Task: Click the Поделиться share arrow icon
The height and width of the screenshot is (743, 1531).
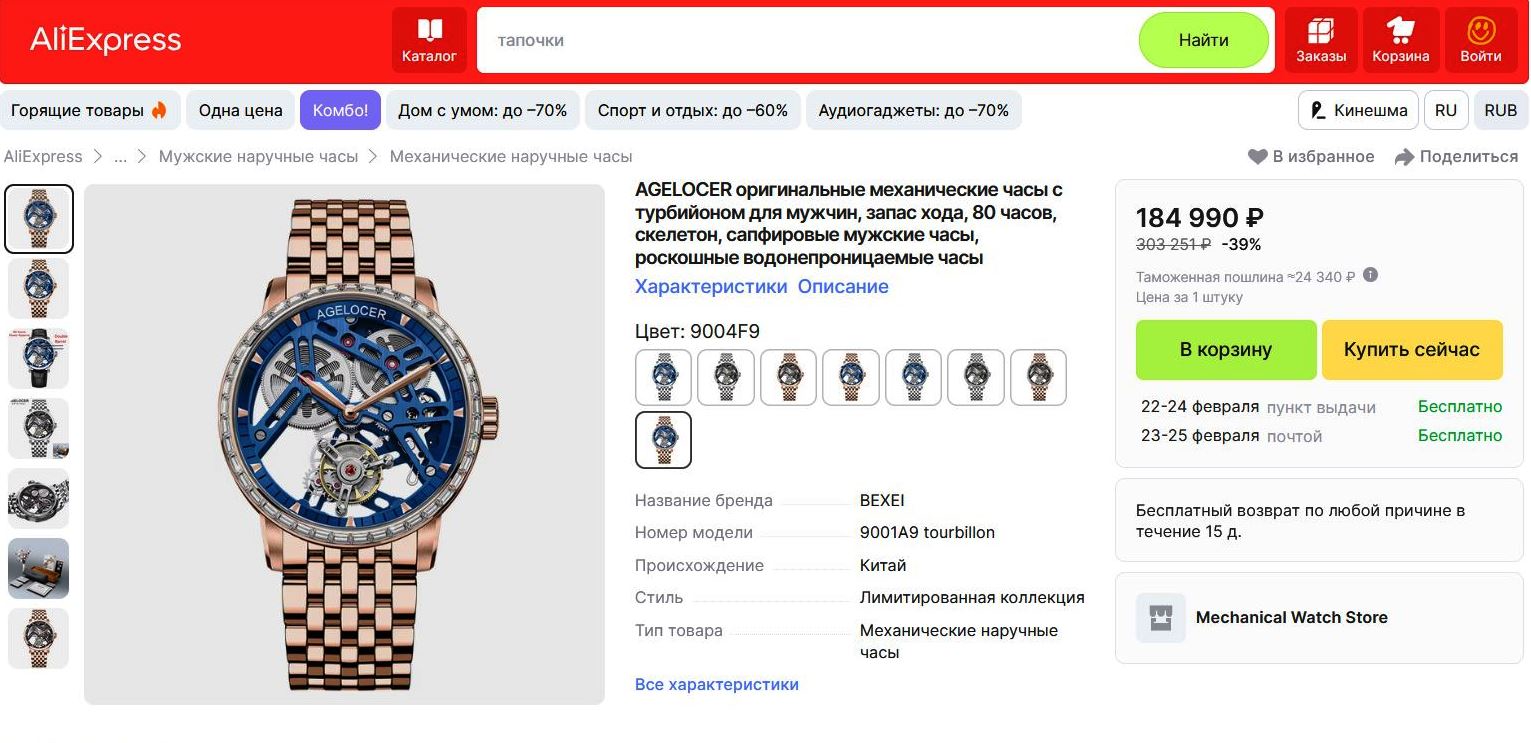Action: point(1405,157)
